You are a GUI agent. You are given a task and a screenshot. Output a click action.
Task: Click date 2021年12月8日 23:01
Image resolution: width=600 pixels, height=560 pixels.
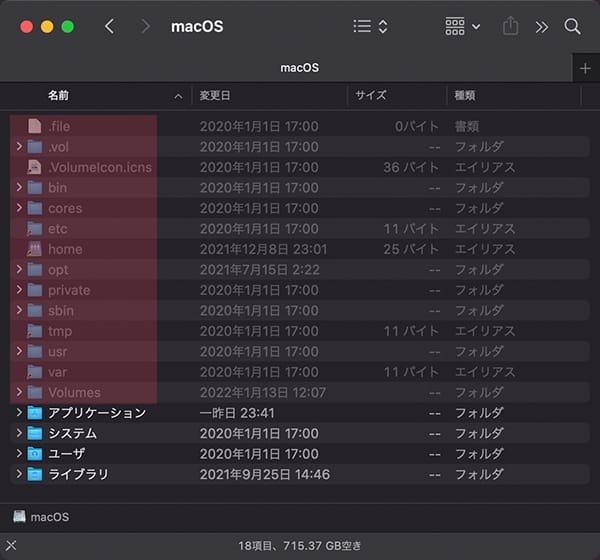tap(264, 249)
